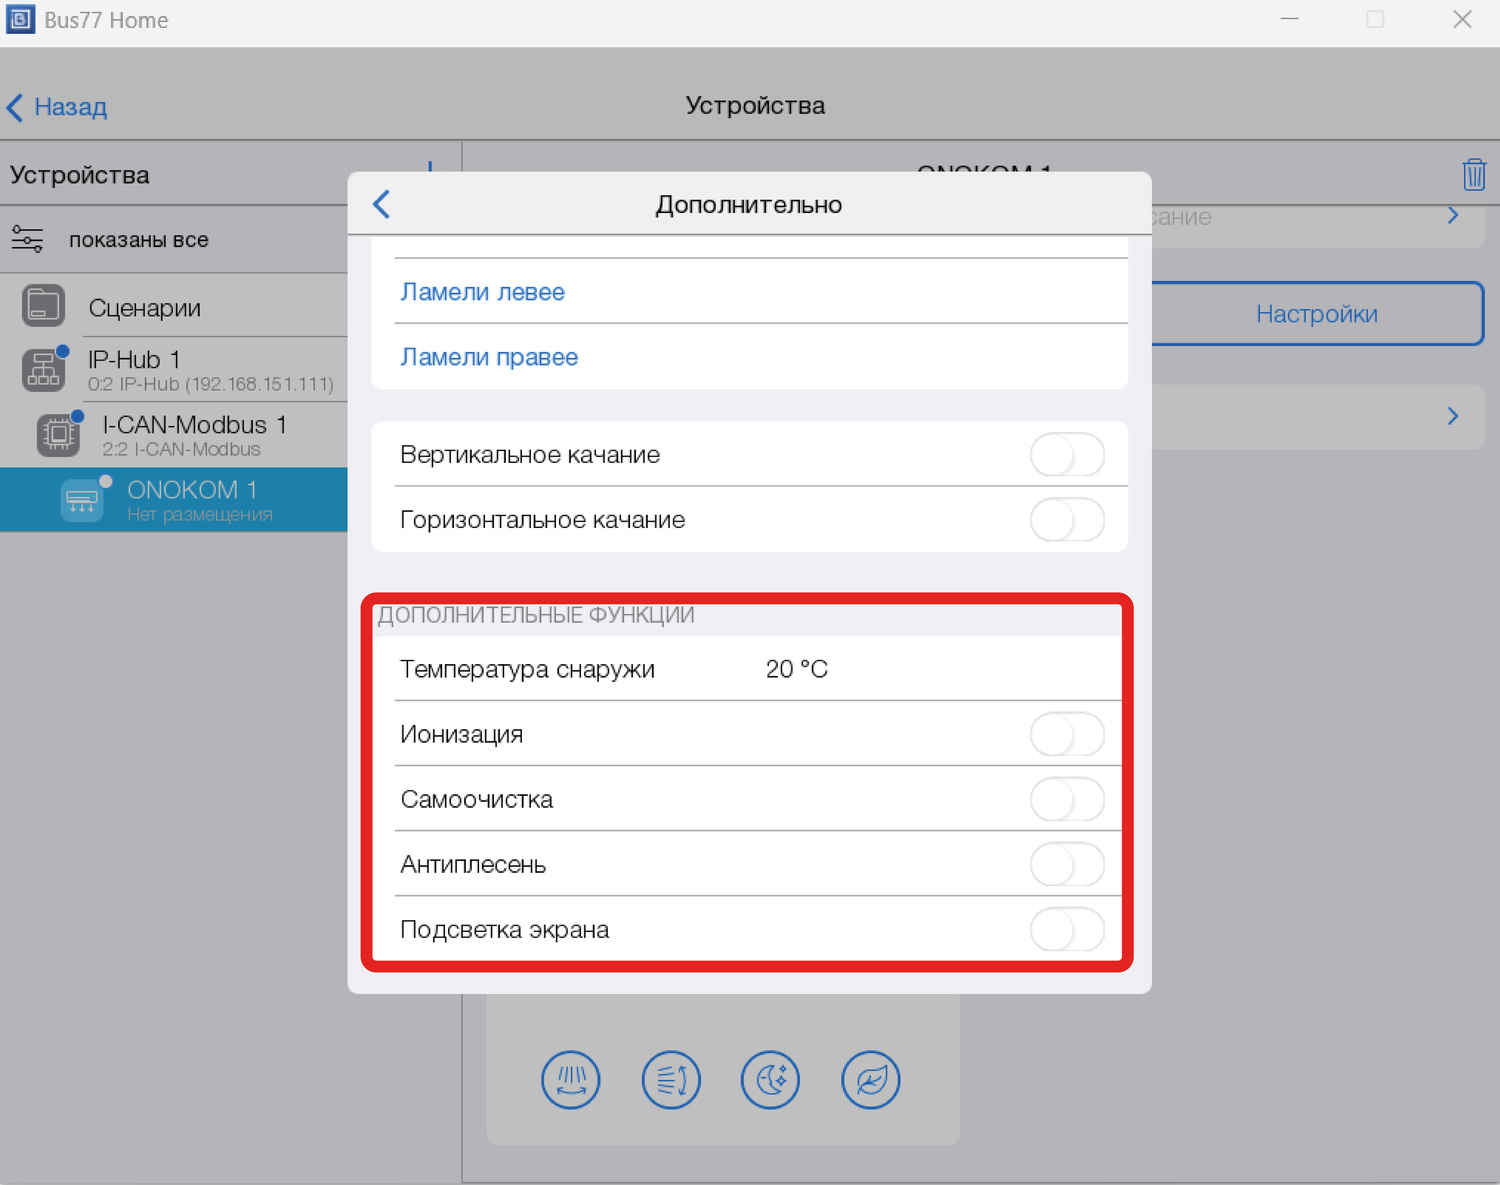Toggle Подсветка экрана switch
This screenshot has width=1500, height=1185.
point(1066,930)
